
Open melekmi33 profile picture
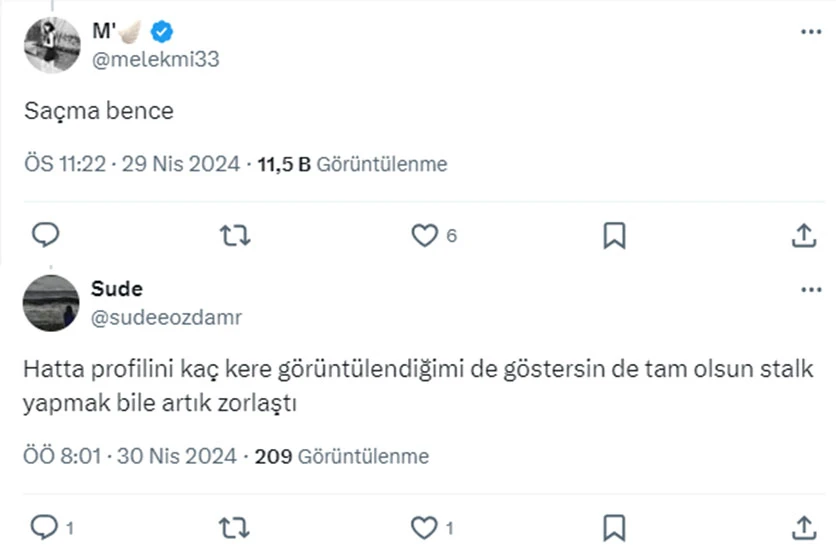(x=51, y=45)
